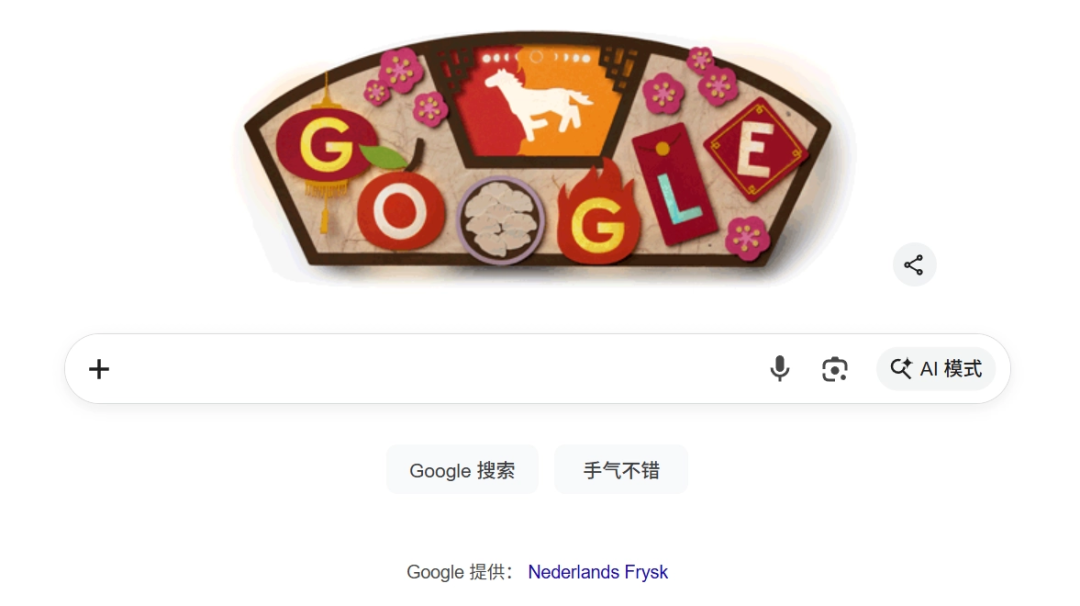
Task: Click pink blossom below diamond E
Action: [x=747, y=238]
